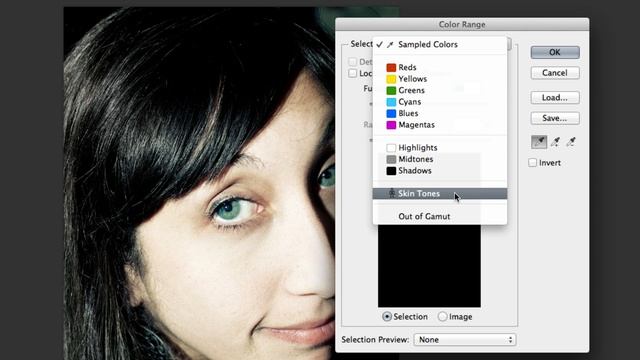Click the Load... button
640x360 pixels.
tap(555, 98)
